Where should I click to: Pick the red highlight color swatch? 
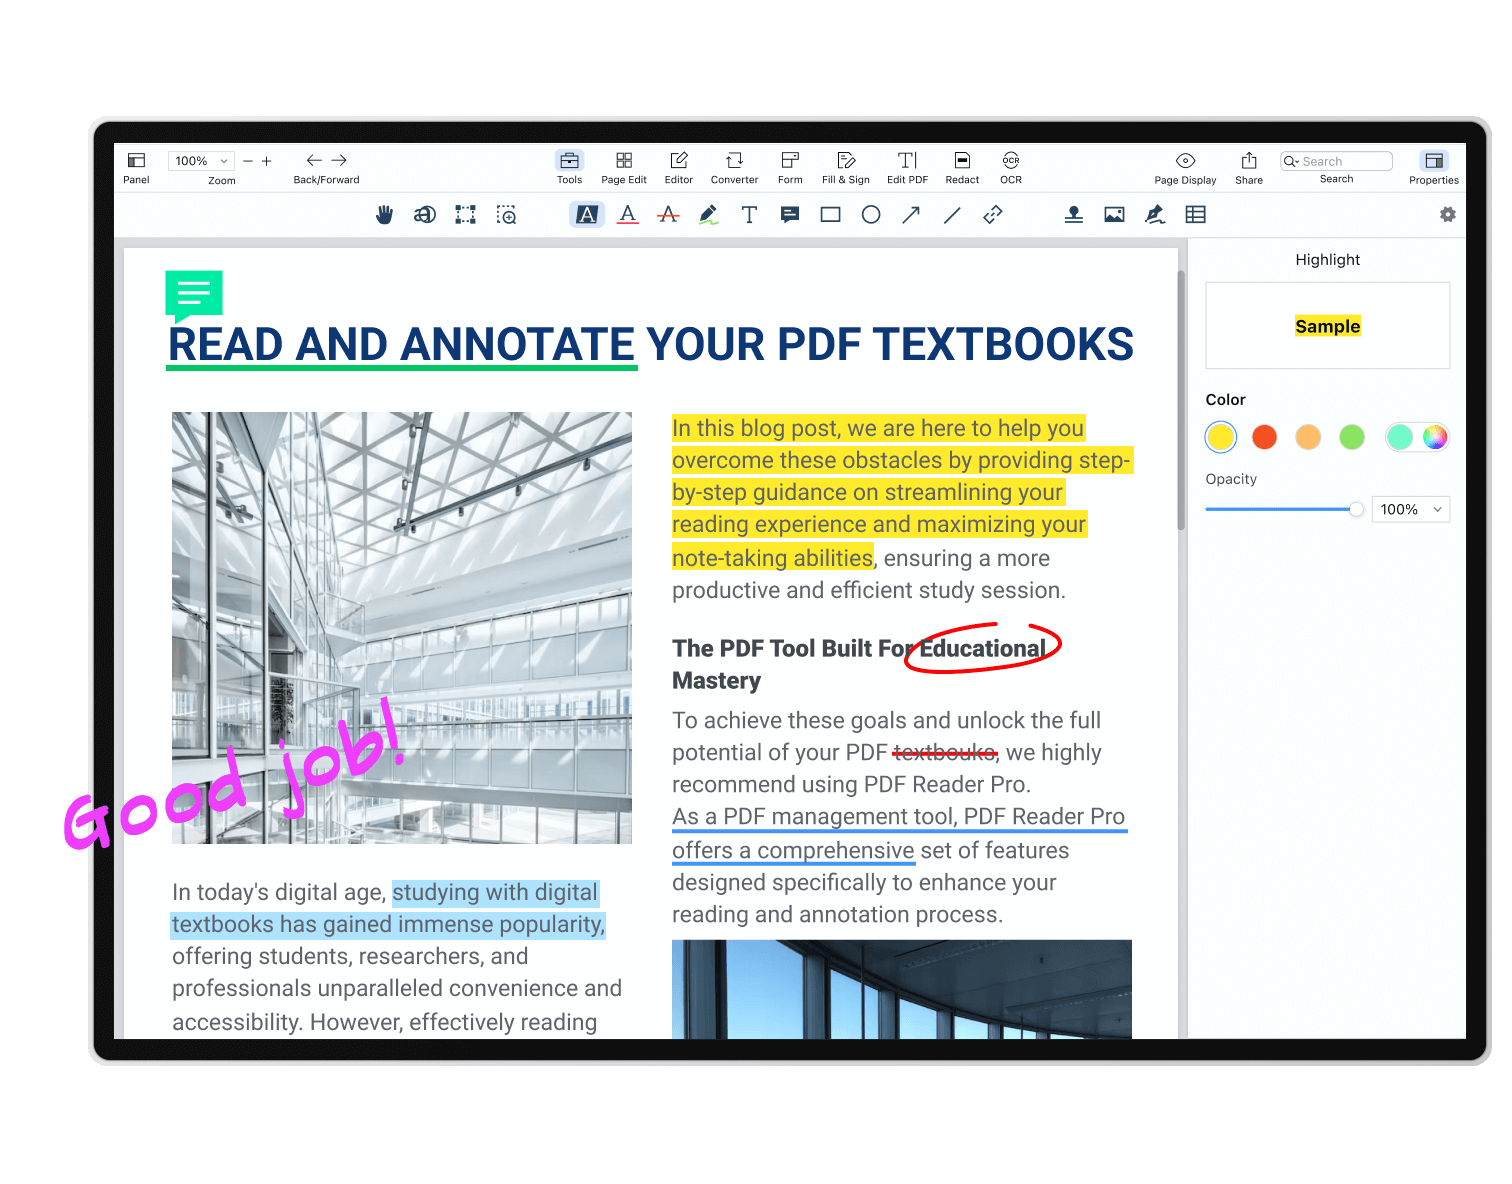(1264, 437)
